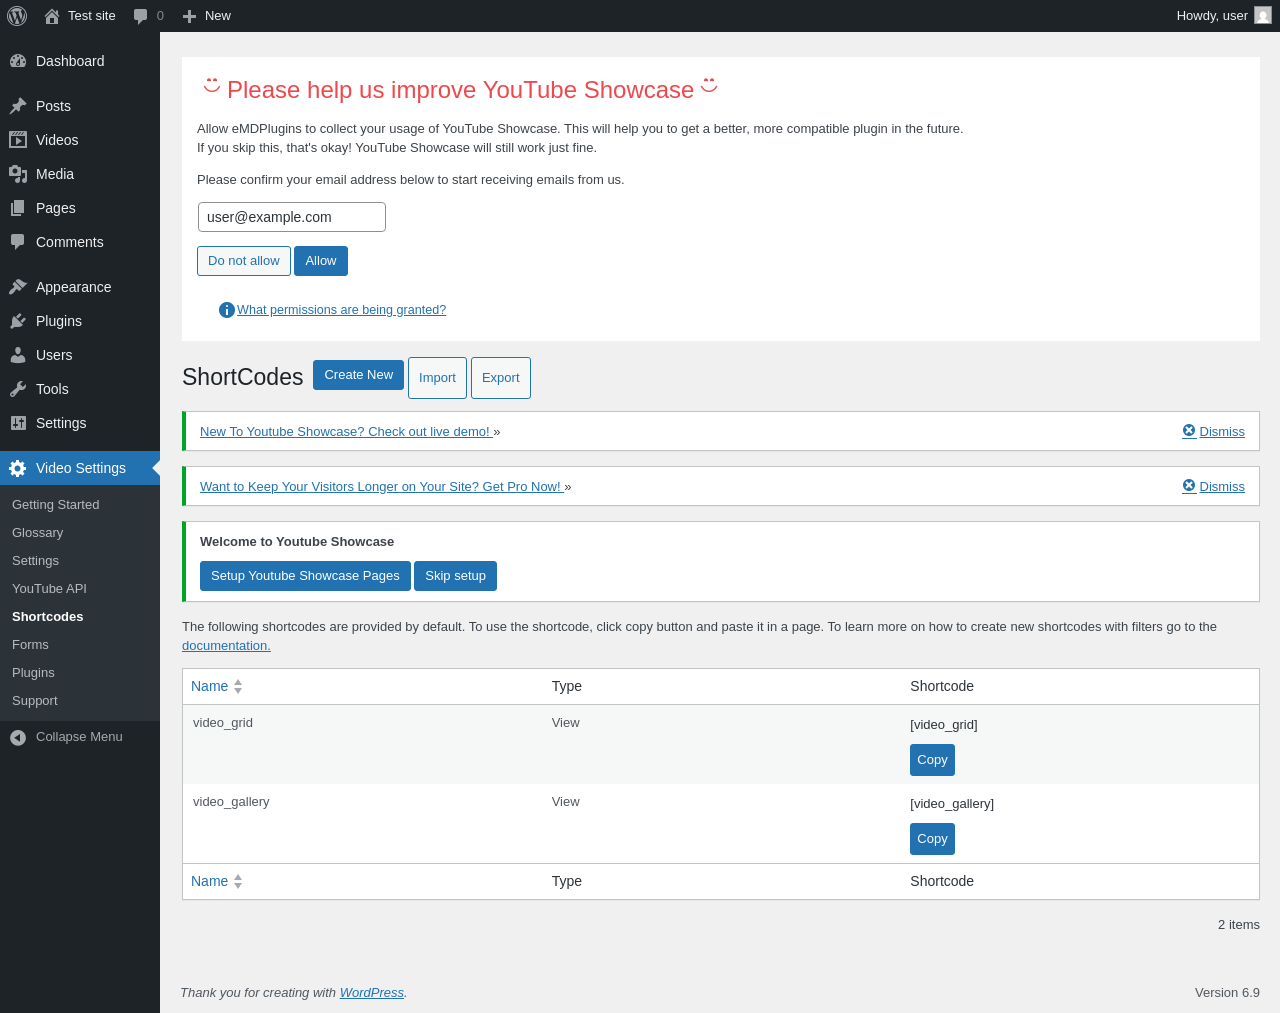Image resolution: width=1280 pixels, height=1013 pixels.
Task: Open the live demo link
Action: pos(346,432)
